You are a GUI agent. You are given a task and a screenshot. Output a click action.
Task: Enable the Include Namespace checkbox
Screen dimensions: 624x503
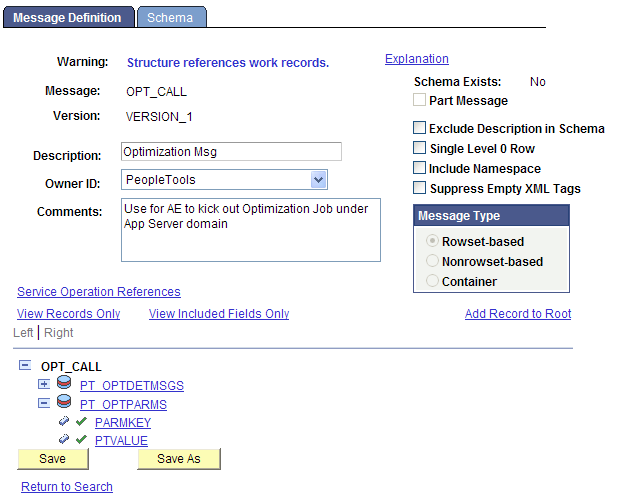[419, 168]
